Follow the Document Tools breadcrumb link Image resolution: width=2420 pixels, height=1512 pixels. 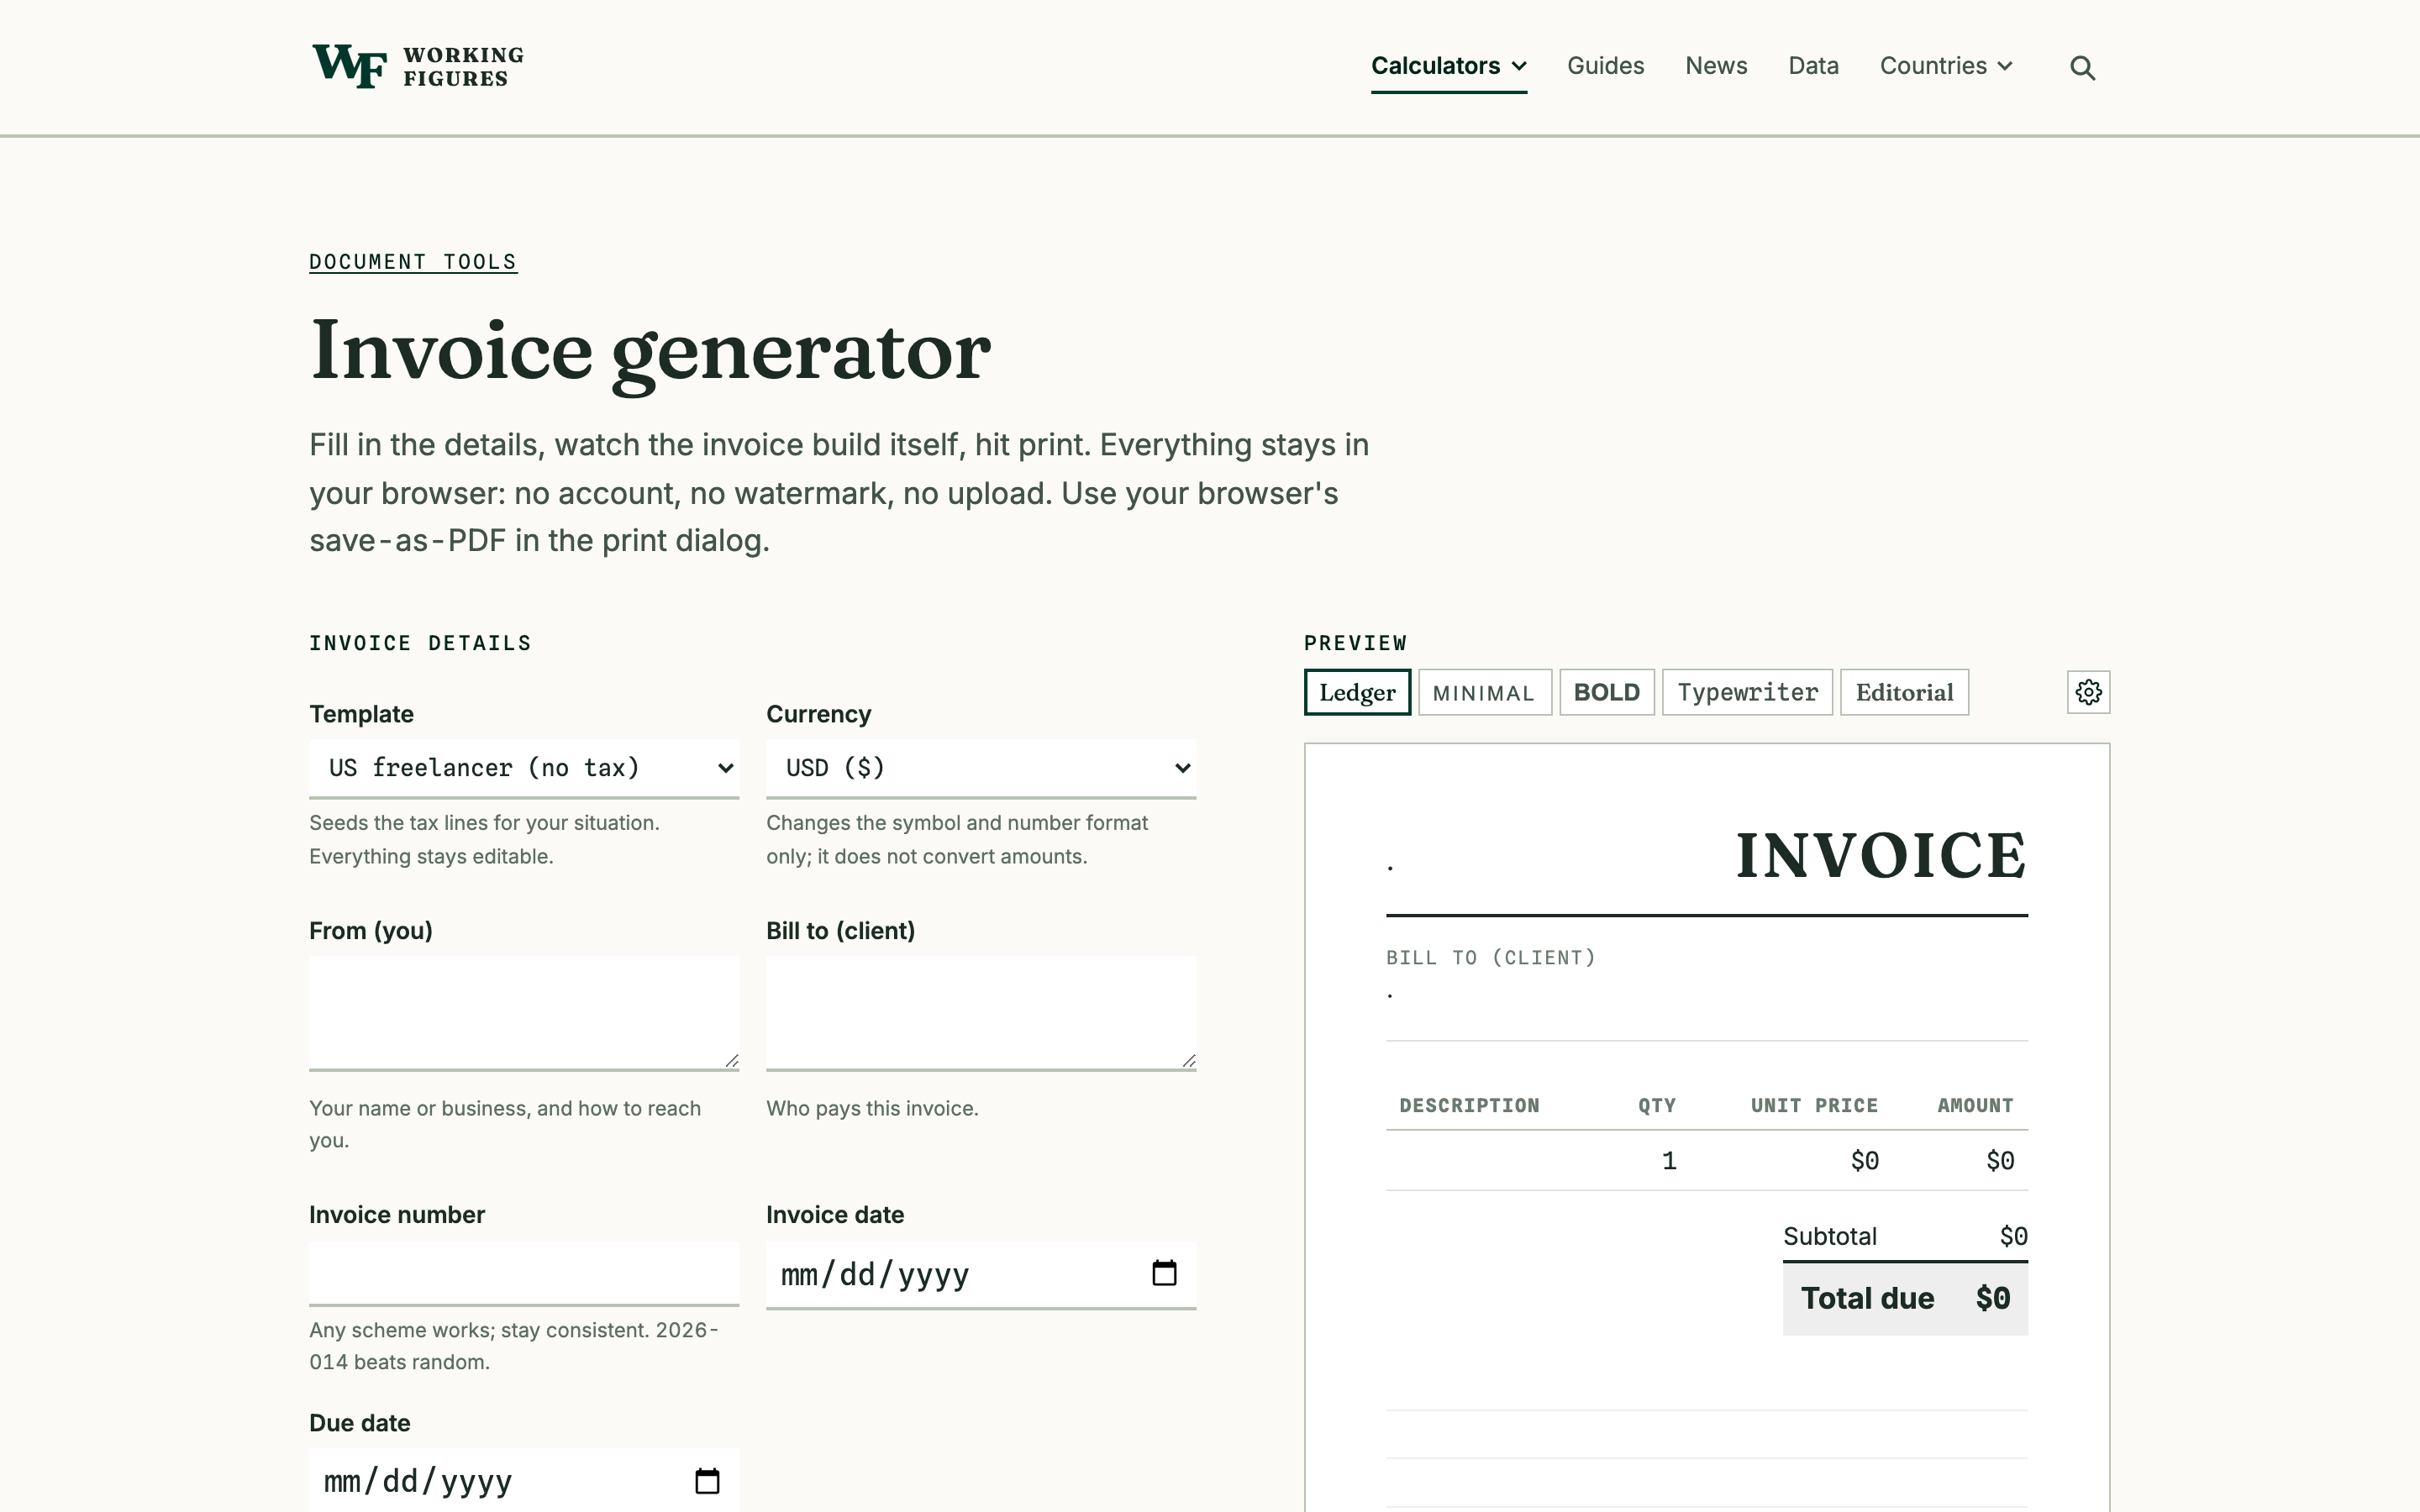pos(413,262)
